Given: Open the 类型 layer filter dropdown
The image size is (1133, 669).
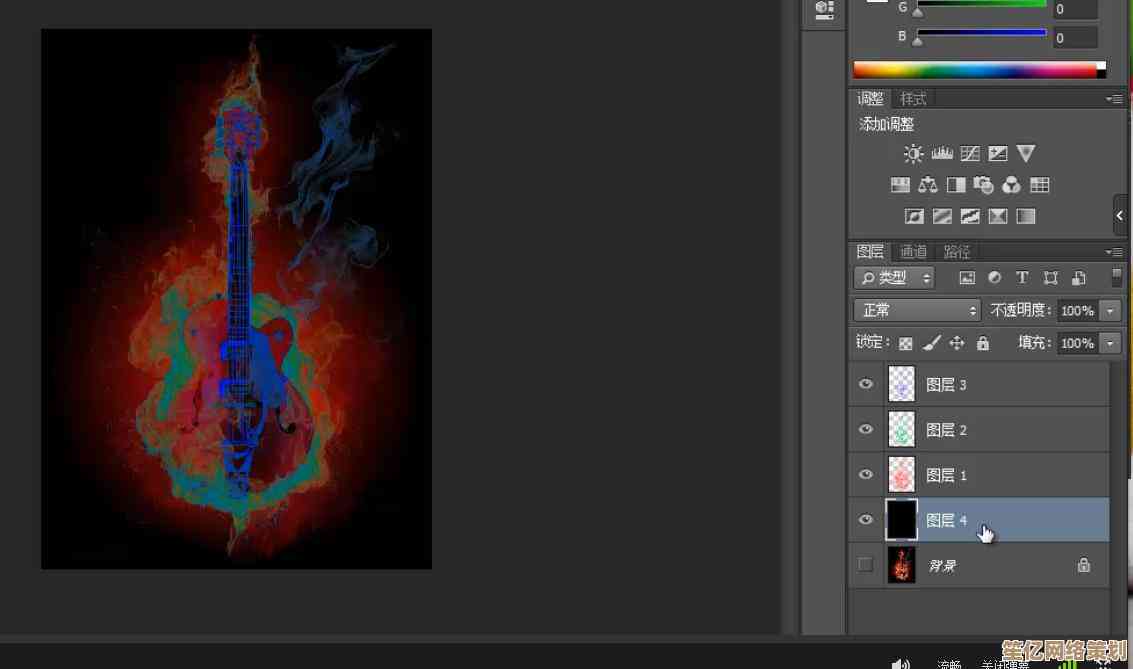Looking at the screenshot, I should click(x=894, y=278).
